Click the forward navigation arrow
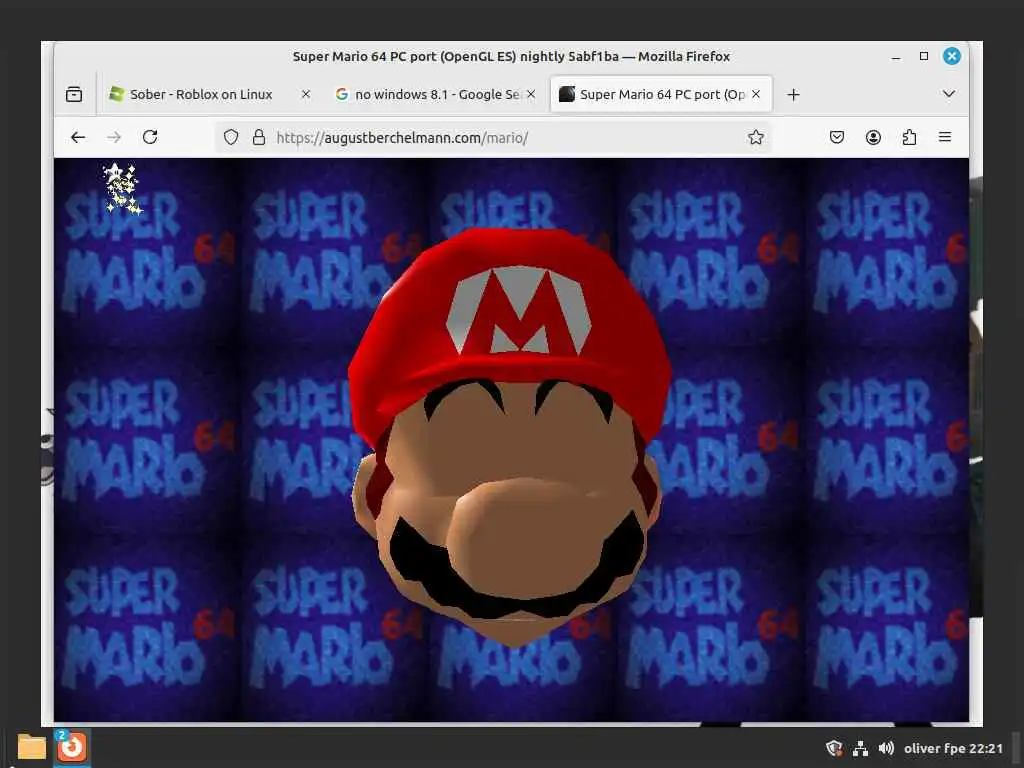 pyautogui.click(x=114, y=137)
